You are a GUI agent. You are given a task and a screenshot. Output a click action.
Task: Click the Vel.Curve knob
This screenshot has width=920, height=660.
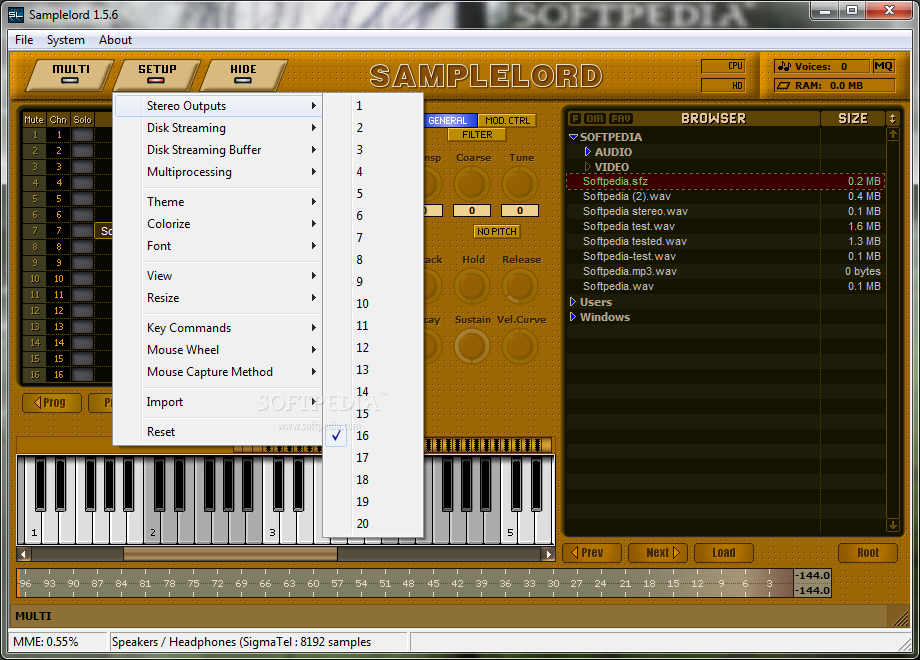coord(520,346)
